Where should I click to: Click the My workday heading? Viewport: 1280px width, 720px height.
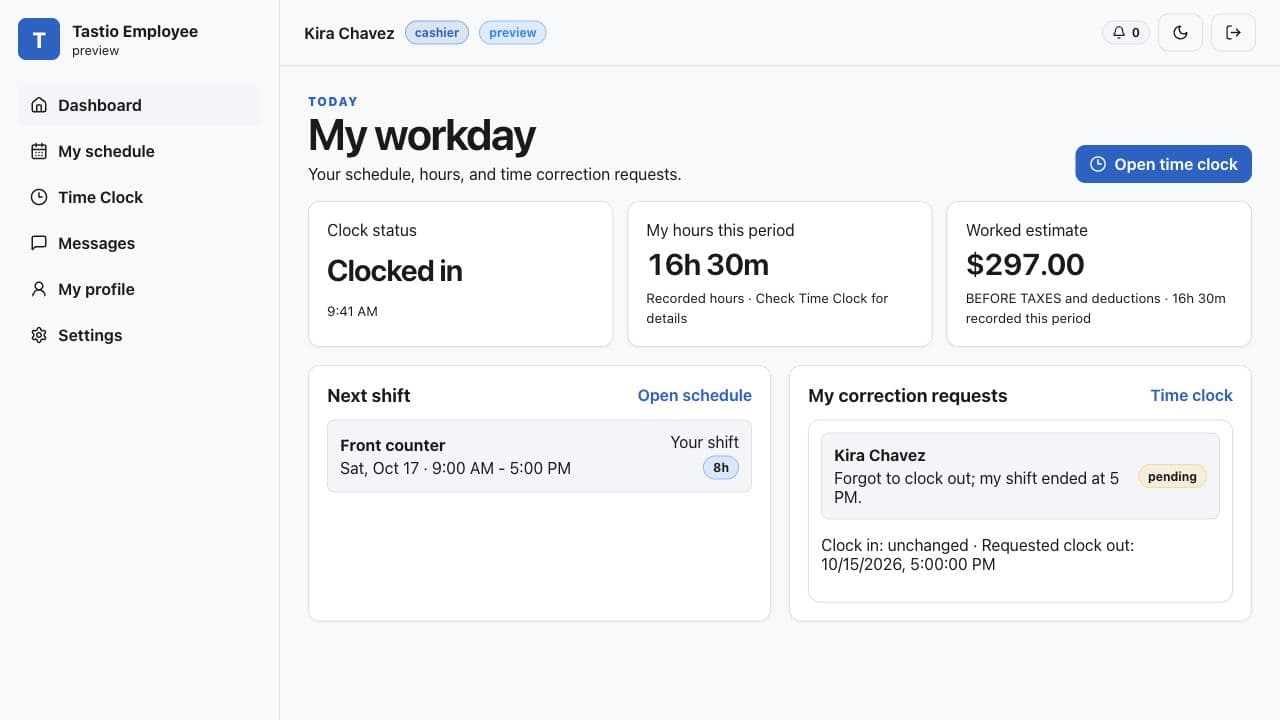(x=421, y=135)
